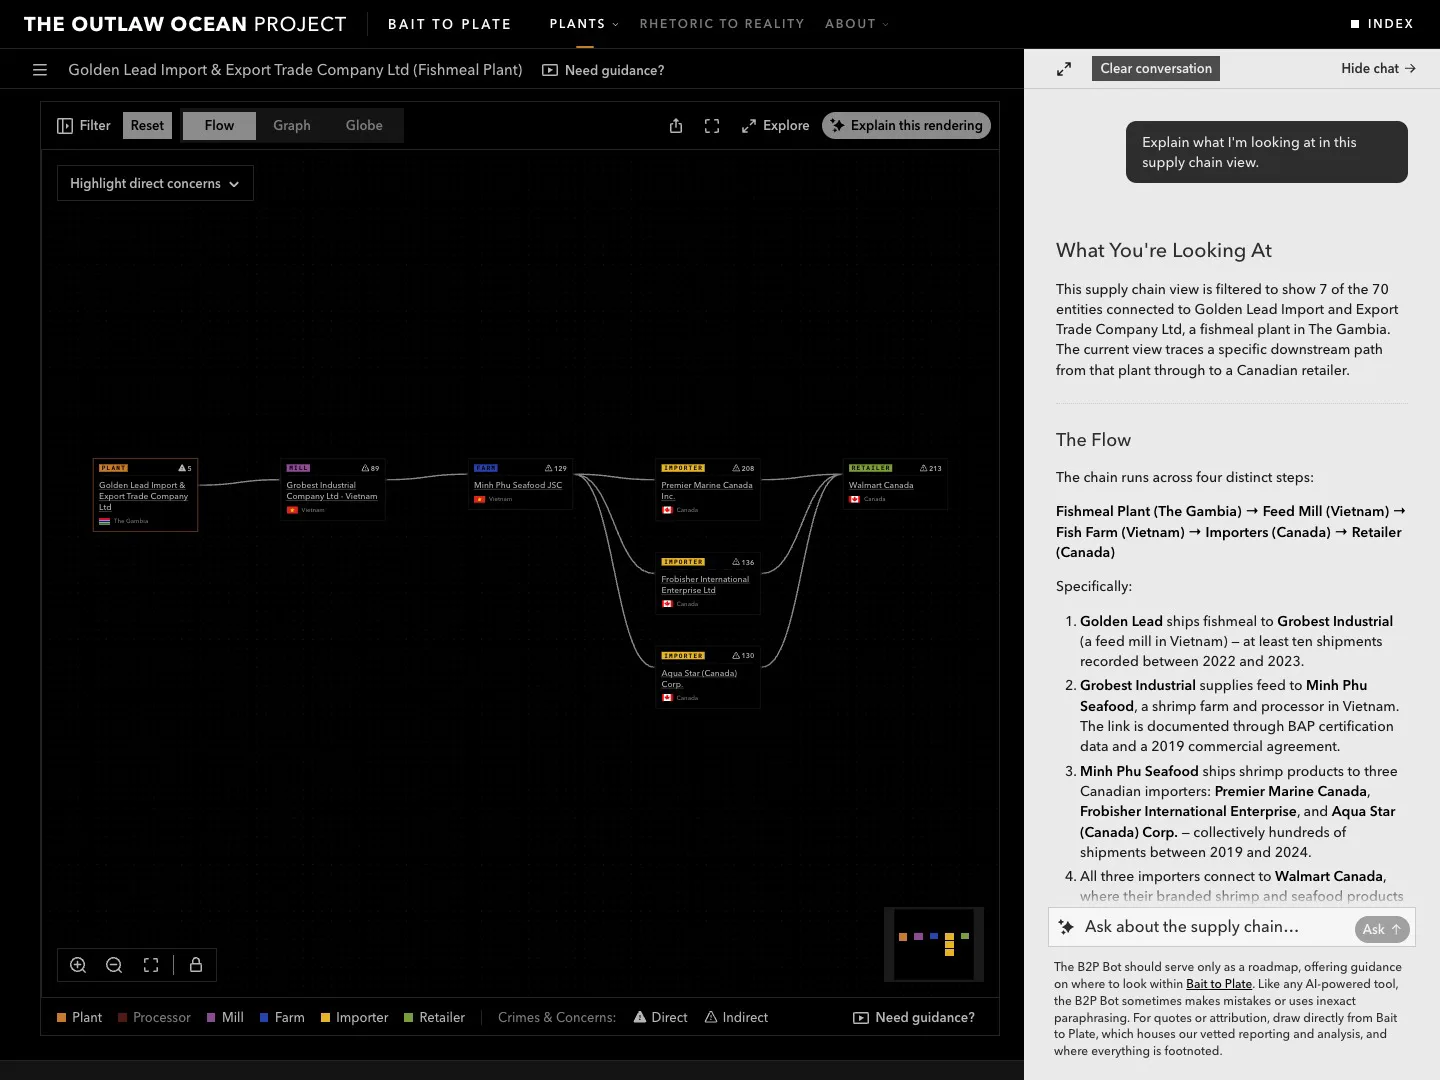
Task: Toggle the canvas lock icon
Action: click(x=196, y=965)
